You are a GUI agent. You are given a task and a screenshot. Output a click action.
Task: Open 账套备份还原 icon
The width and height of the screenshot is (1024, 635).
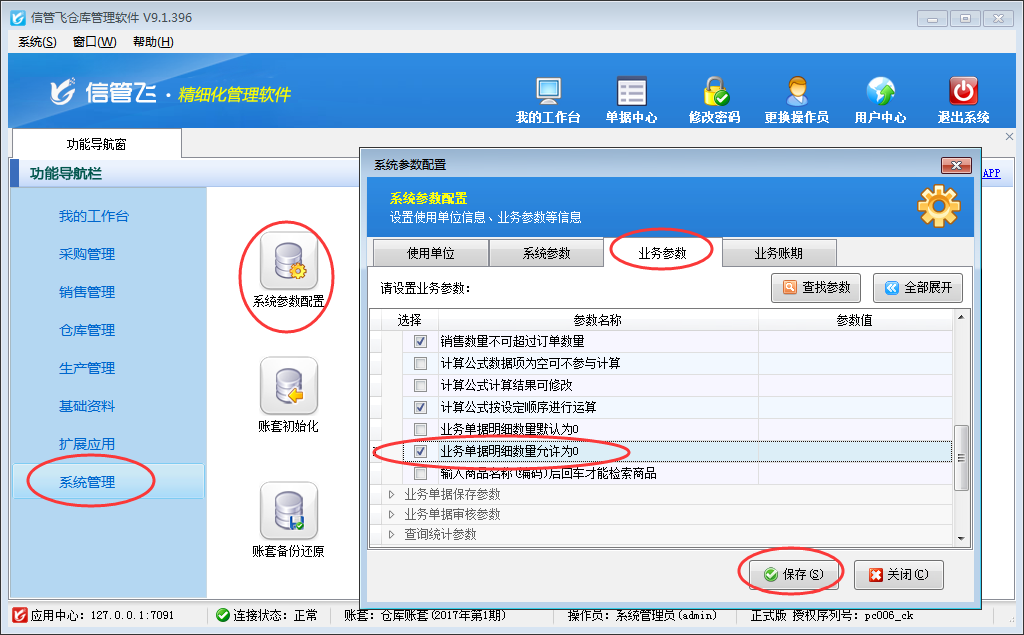tap(288, 511)
